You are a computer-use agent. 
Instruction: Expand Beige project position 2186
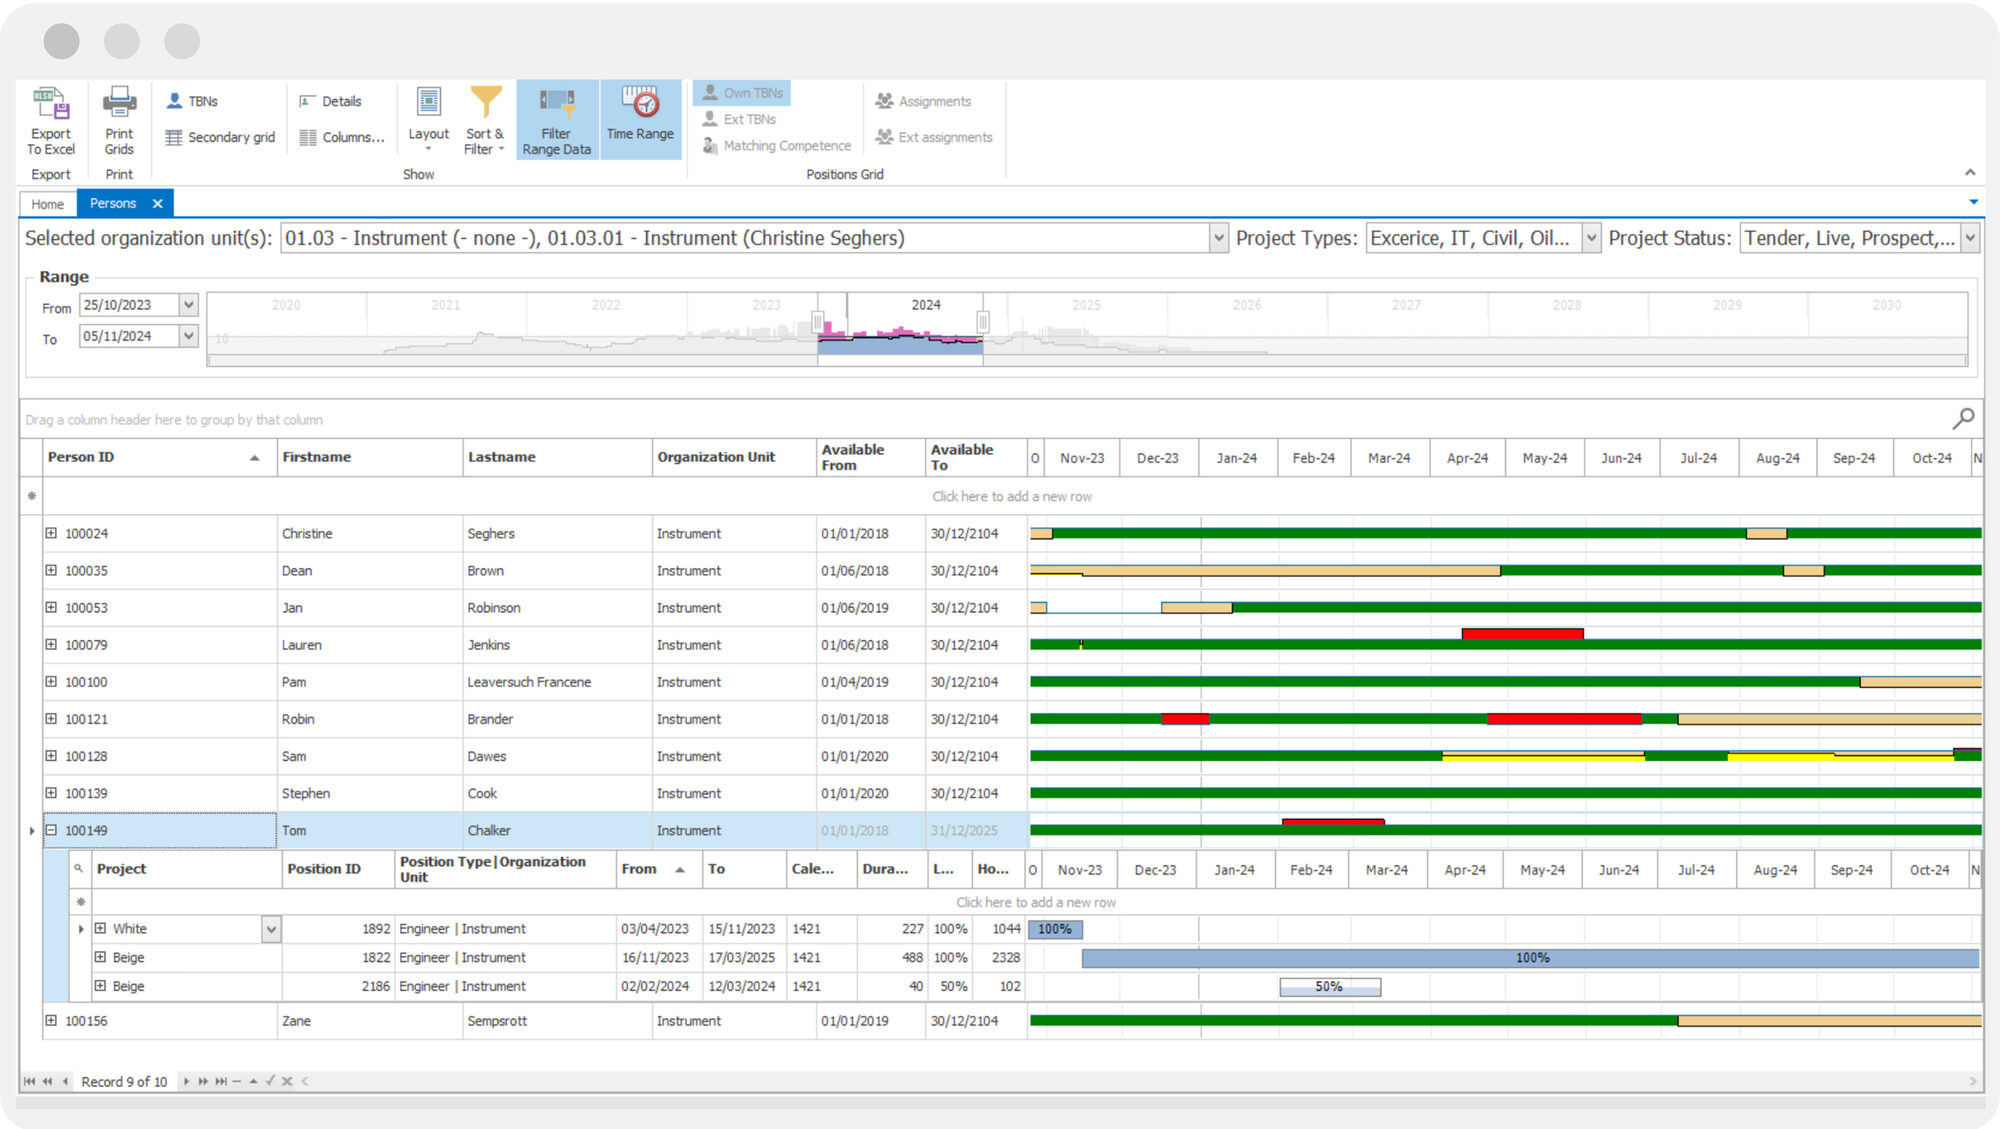click(x=100, y=985)
